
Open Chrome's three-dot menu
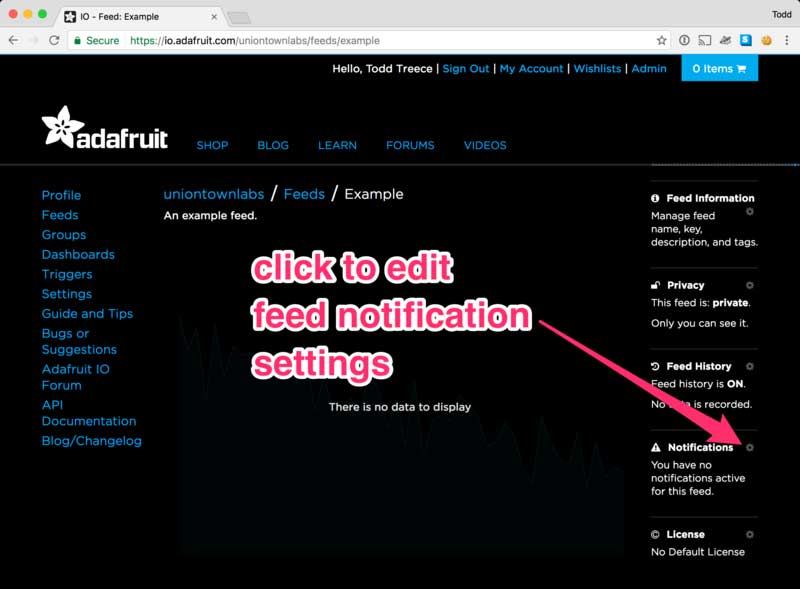coord(786,41)
